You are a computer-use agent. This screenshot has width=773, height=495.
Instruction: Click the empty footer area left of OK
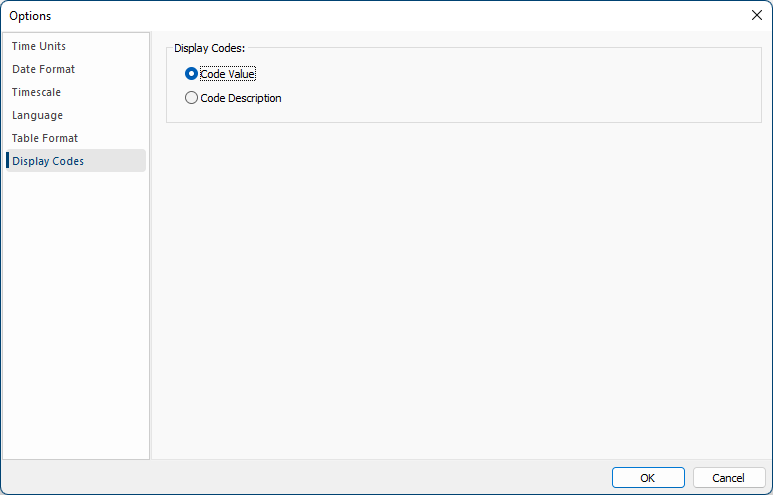click(300, 478)
